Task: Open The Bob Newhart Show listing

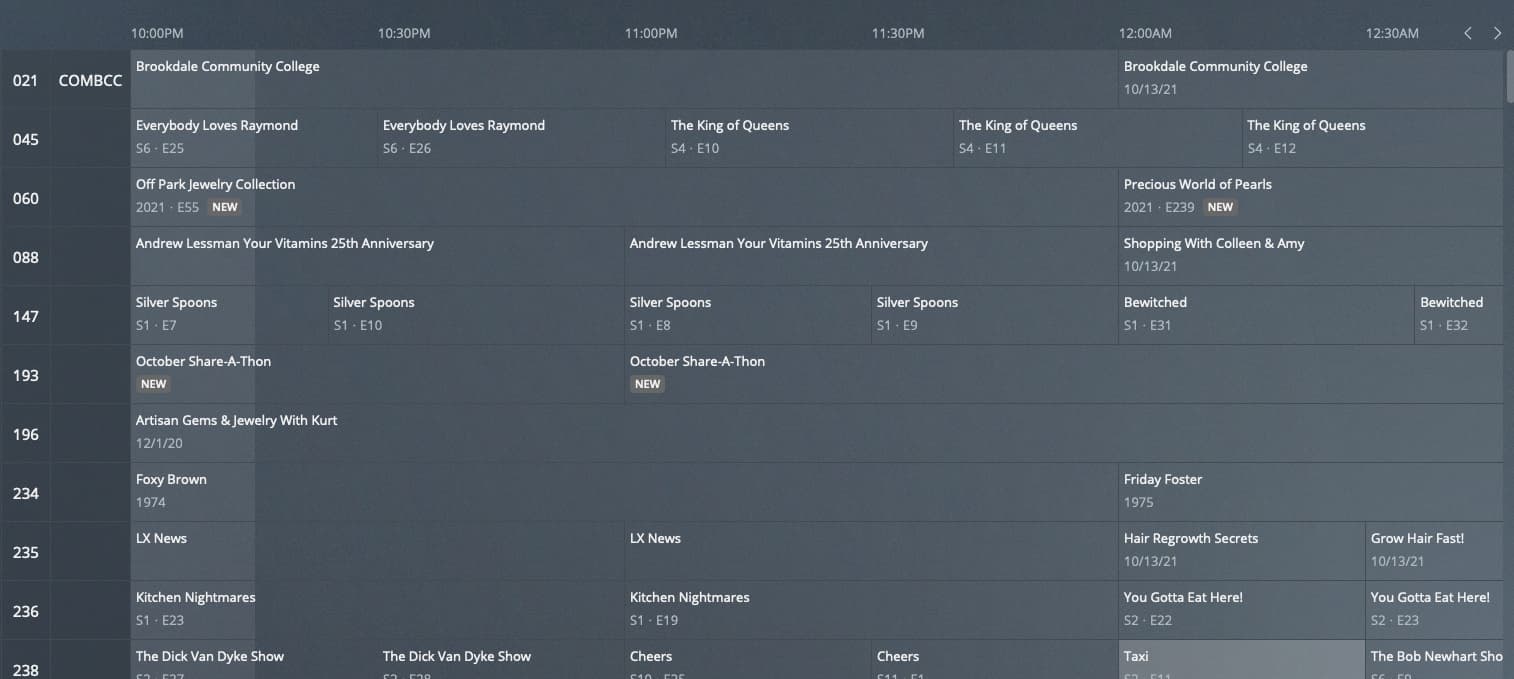Action: (1434, 660)
